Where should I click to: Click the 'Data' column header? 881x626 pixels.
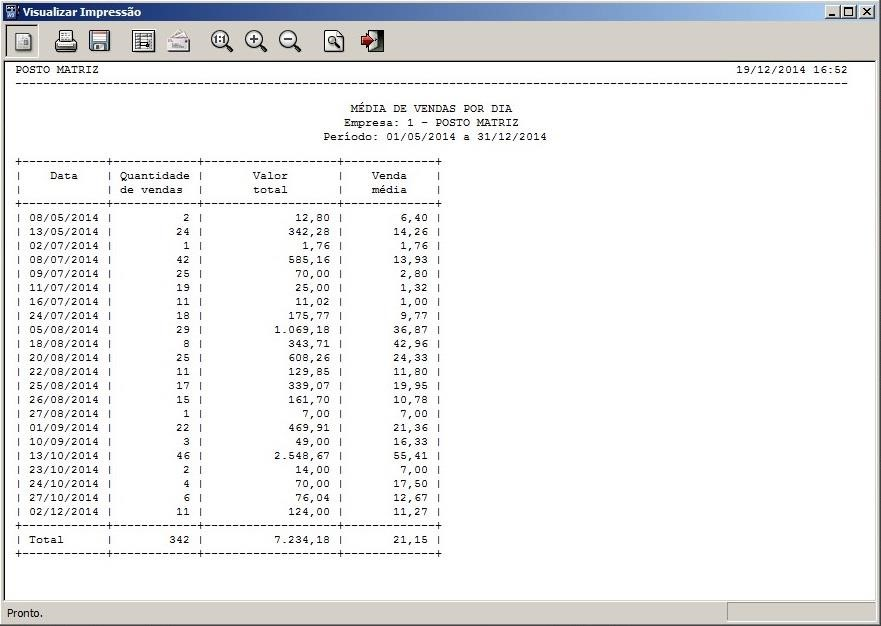click(x=63, y=175)
